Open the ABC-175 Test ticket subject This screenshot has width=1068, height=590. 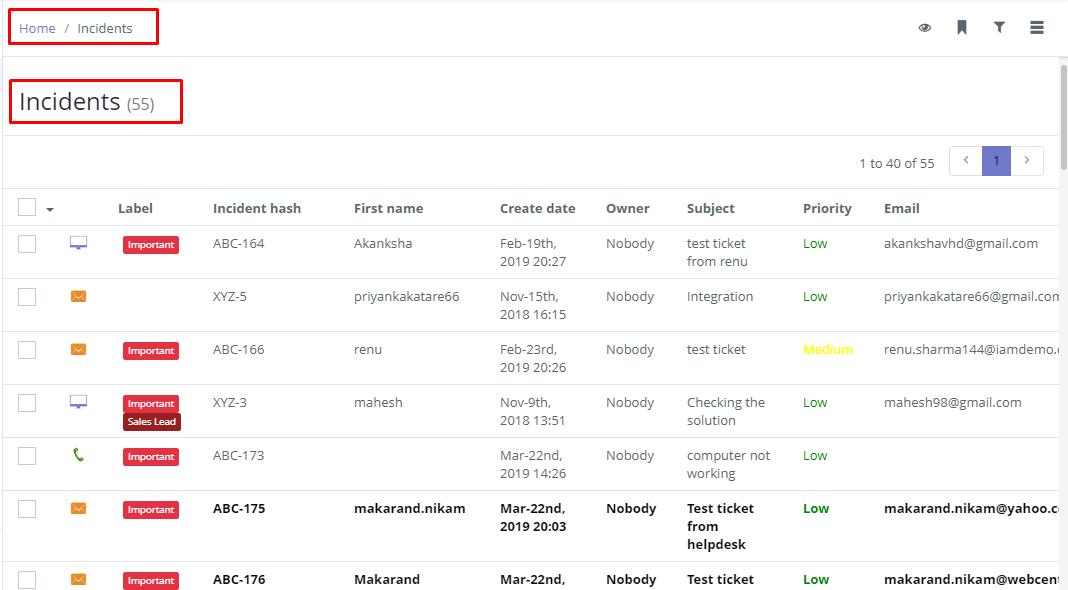pos(722,525)
